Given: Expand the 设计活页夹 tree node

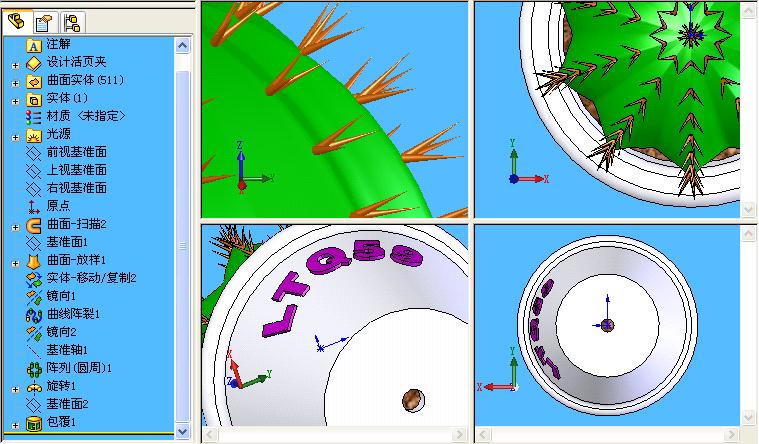Looking at the screenshot, I should click(x=15, y=65).
